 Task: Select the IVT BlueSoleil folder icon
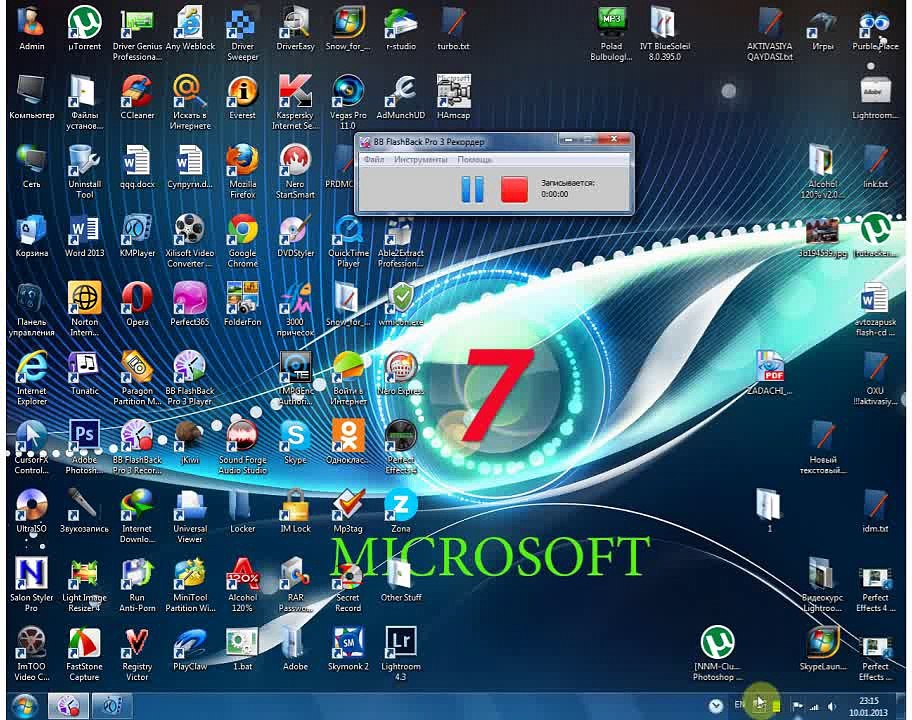pos(664,34)
